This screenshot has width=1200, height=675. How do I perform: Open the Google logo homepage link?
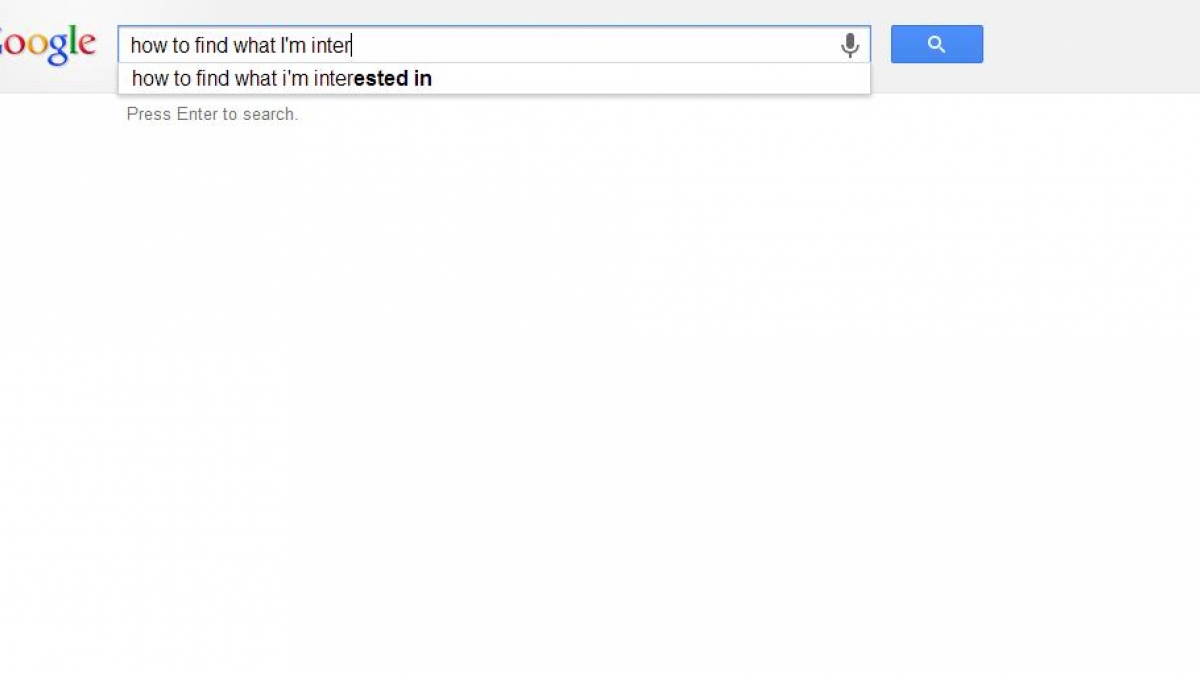[x=48, y=44]
